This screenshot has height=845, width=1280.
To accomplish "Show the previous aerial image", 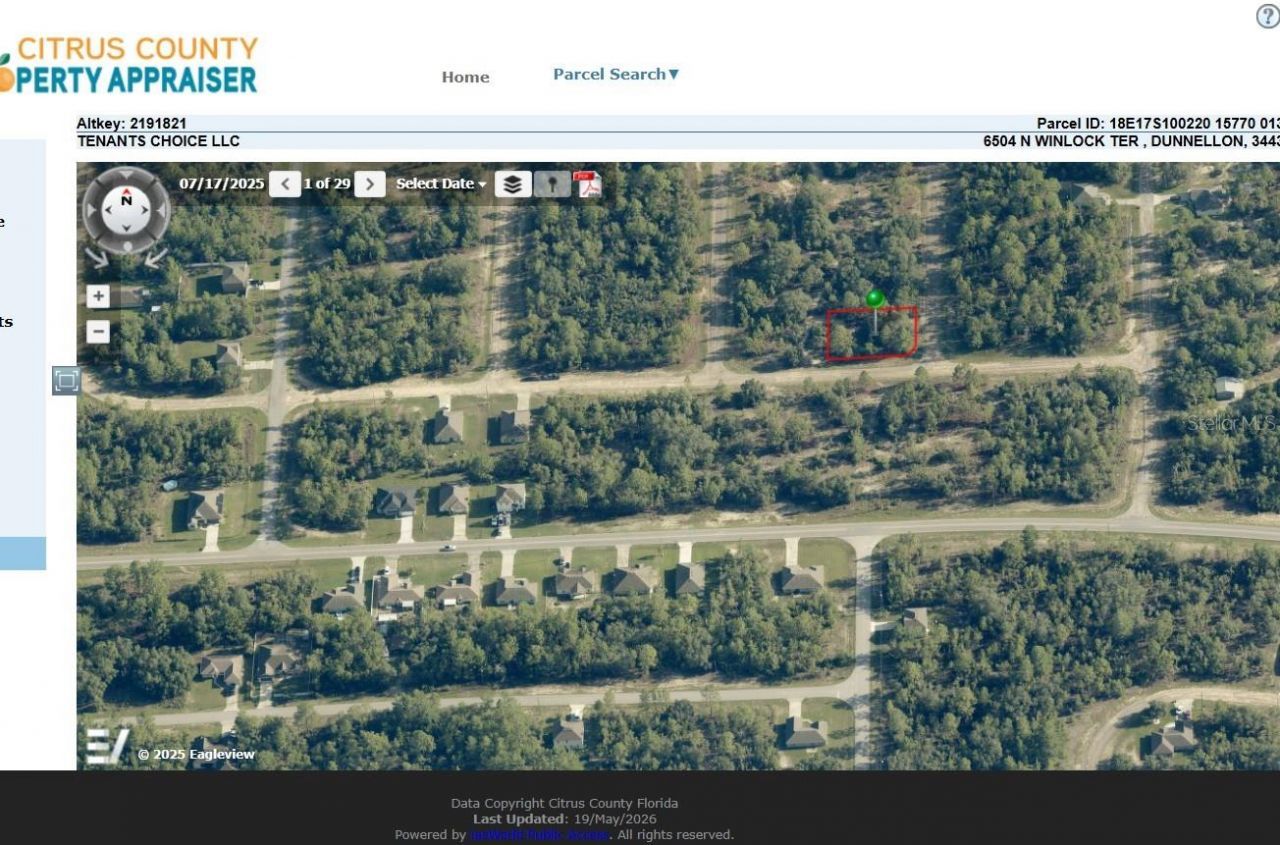I will [x=285, y=184].
